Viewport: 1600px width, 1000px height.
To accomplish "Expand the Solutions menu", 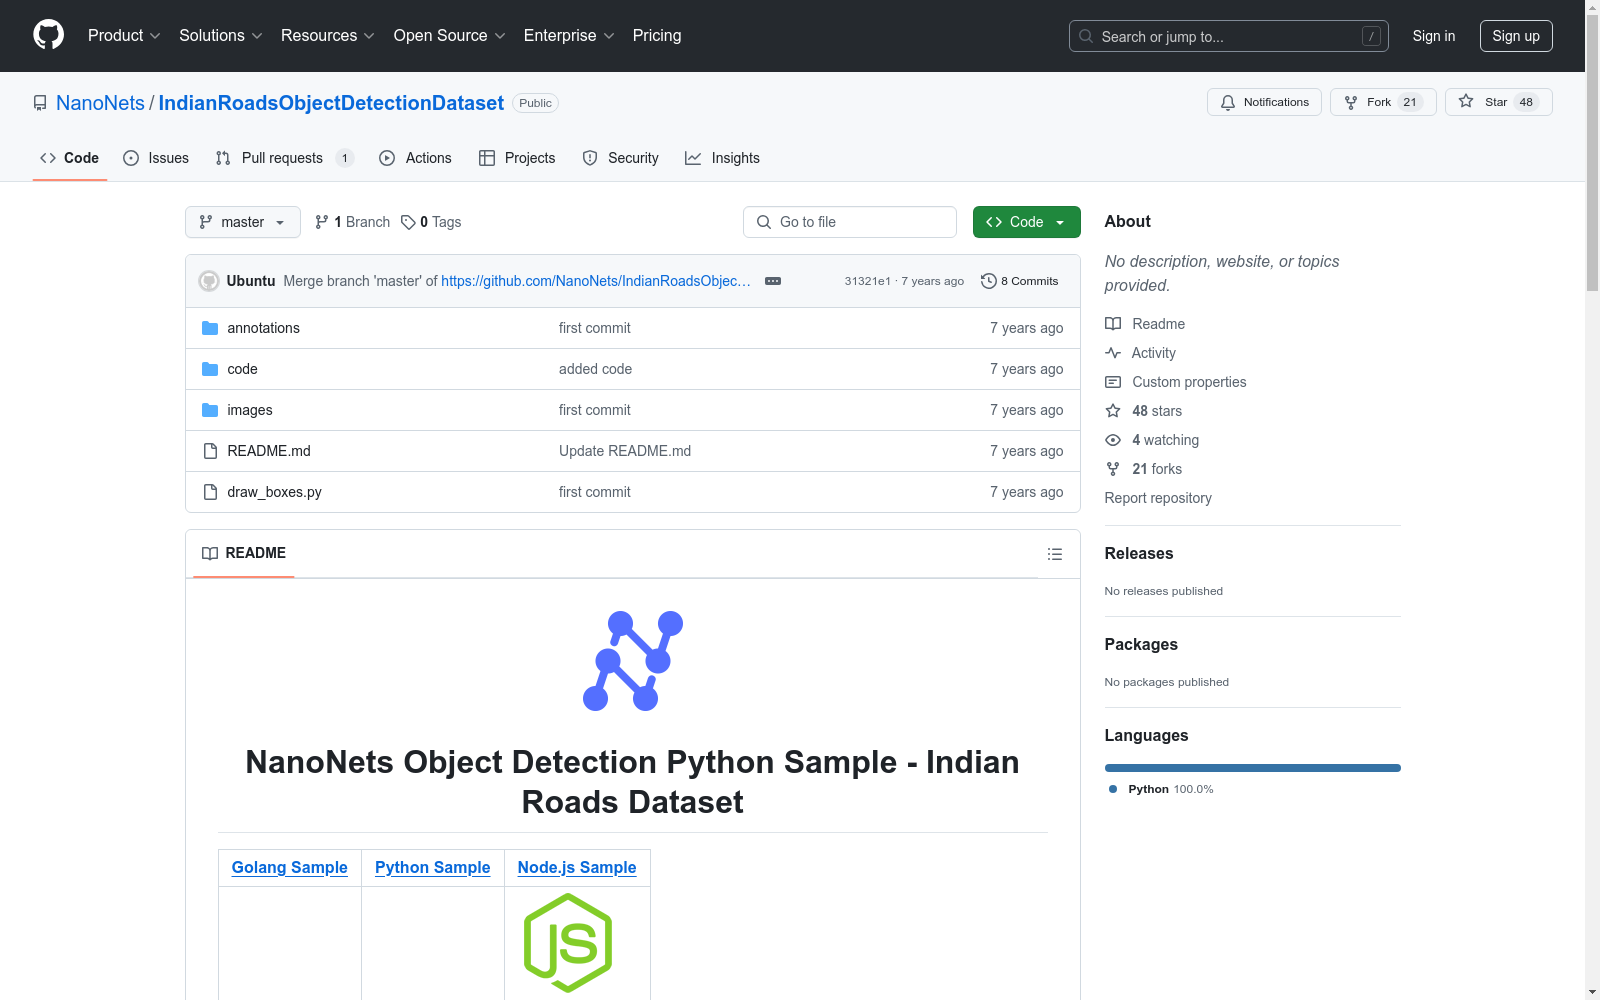I will [221, 35].
